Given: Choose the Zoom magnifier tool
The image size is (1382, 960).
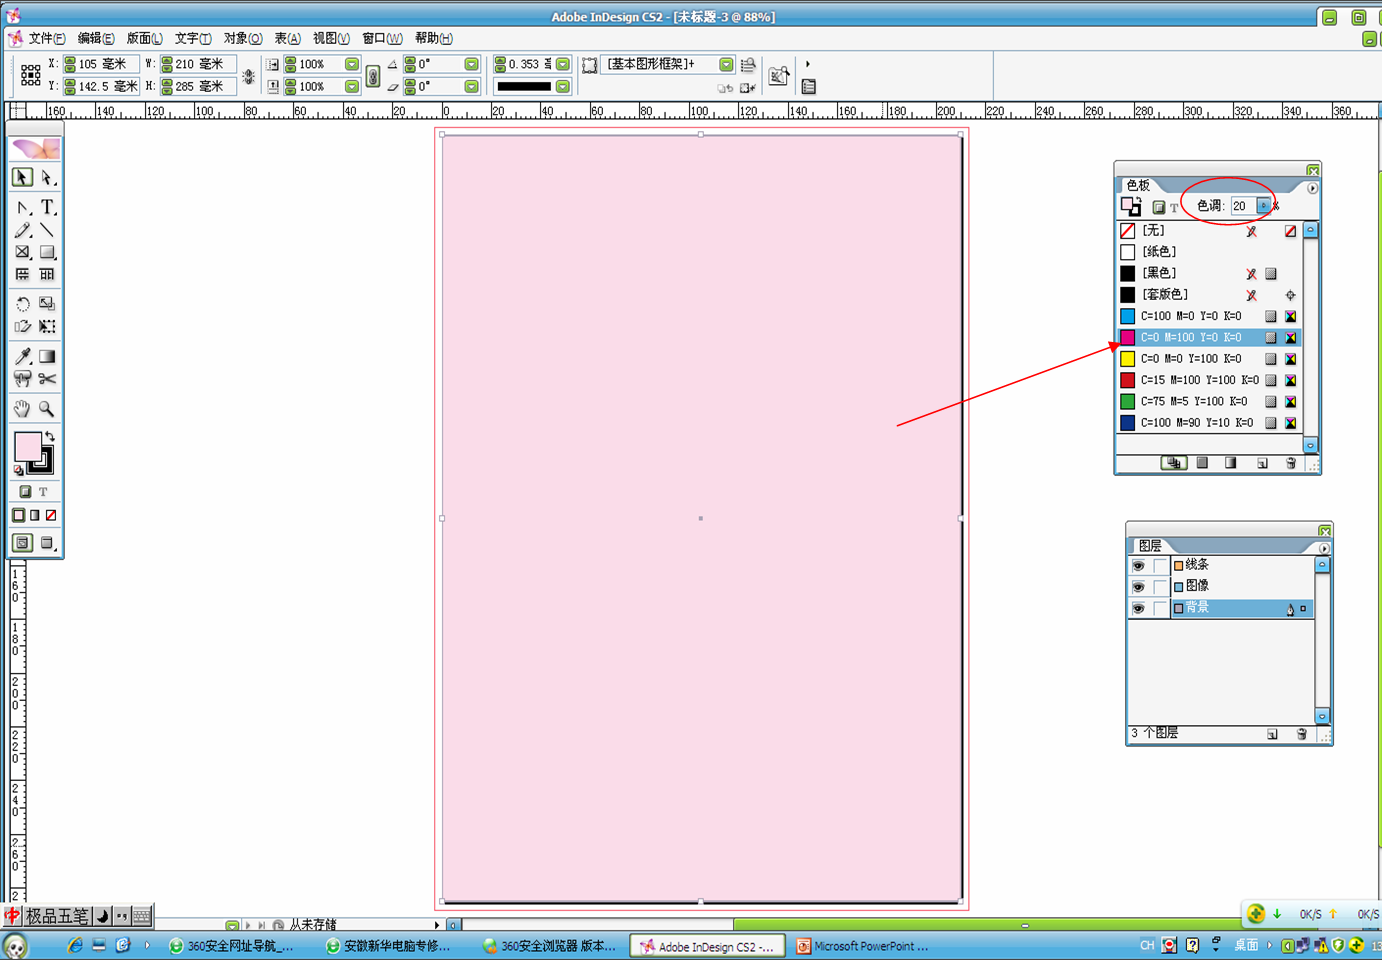Looking at the screenshot, I should [x=47, y=409].
